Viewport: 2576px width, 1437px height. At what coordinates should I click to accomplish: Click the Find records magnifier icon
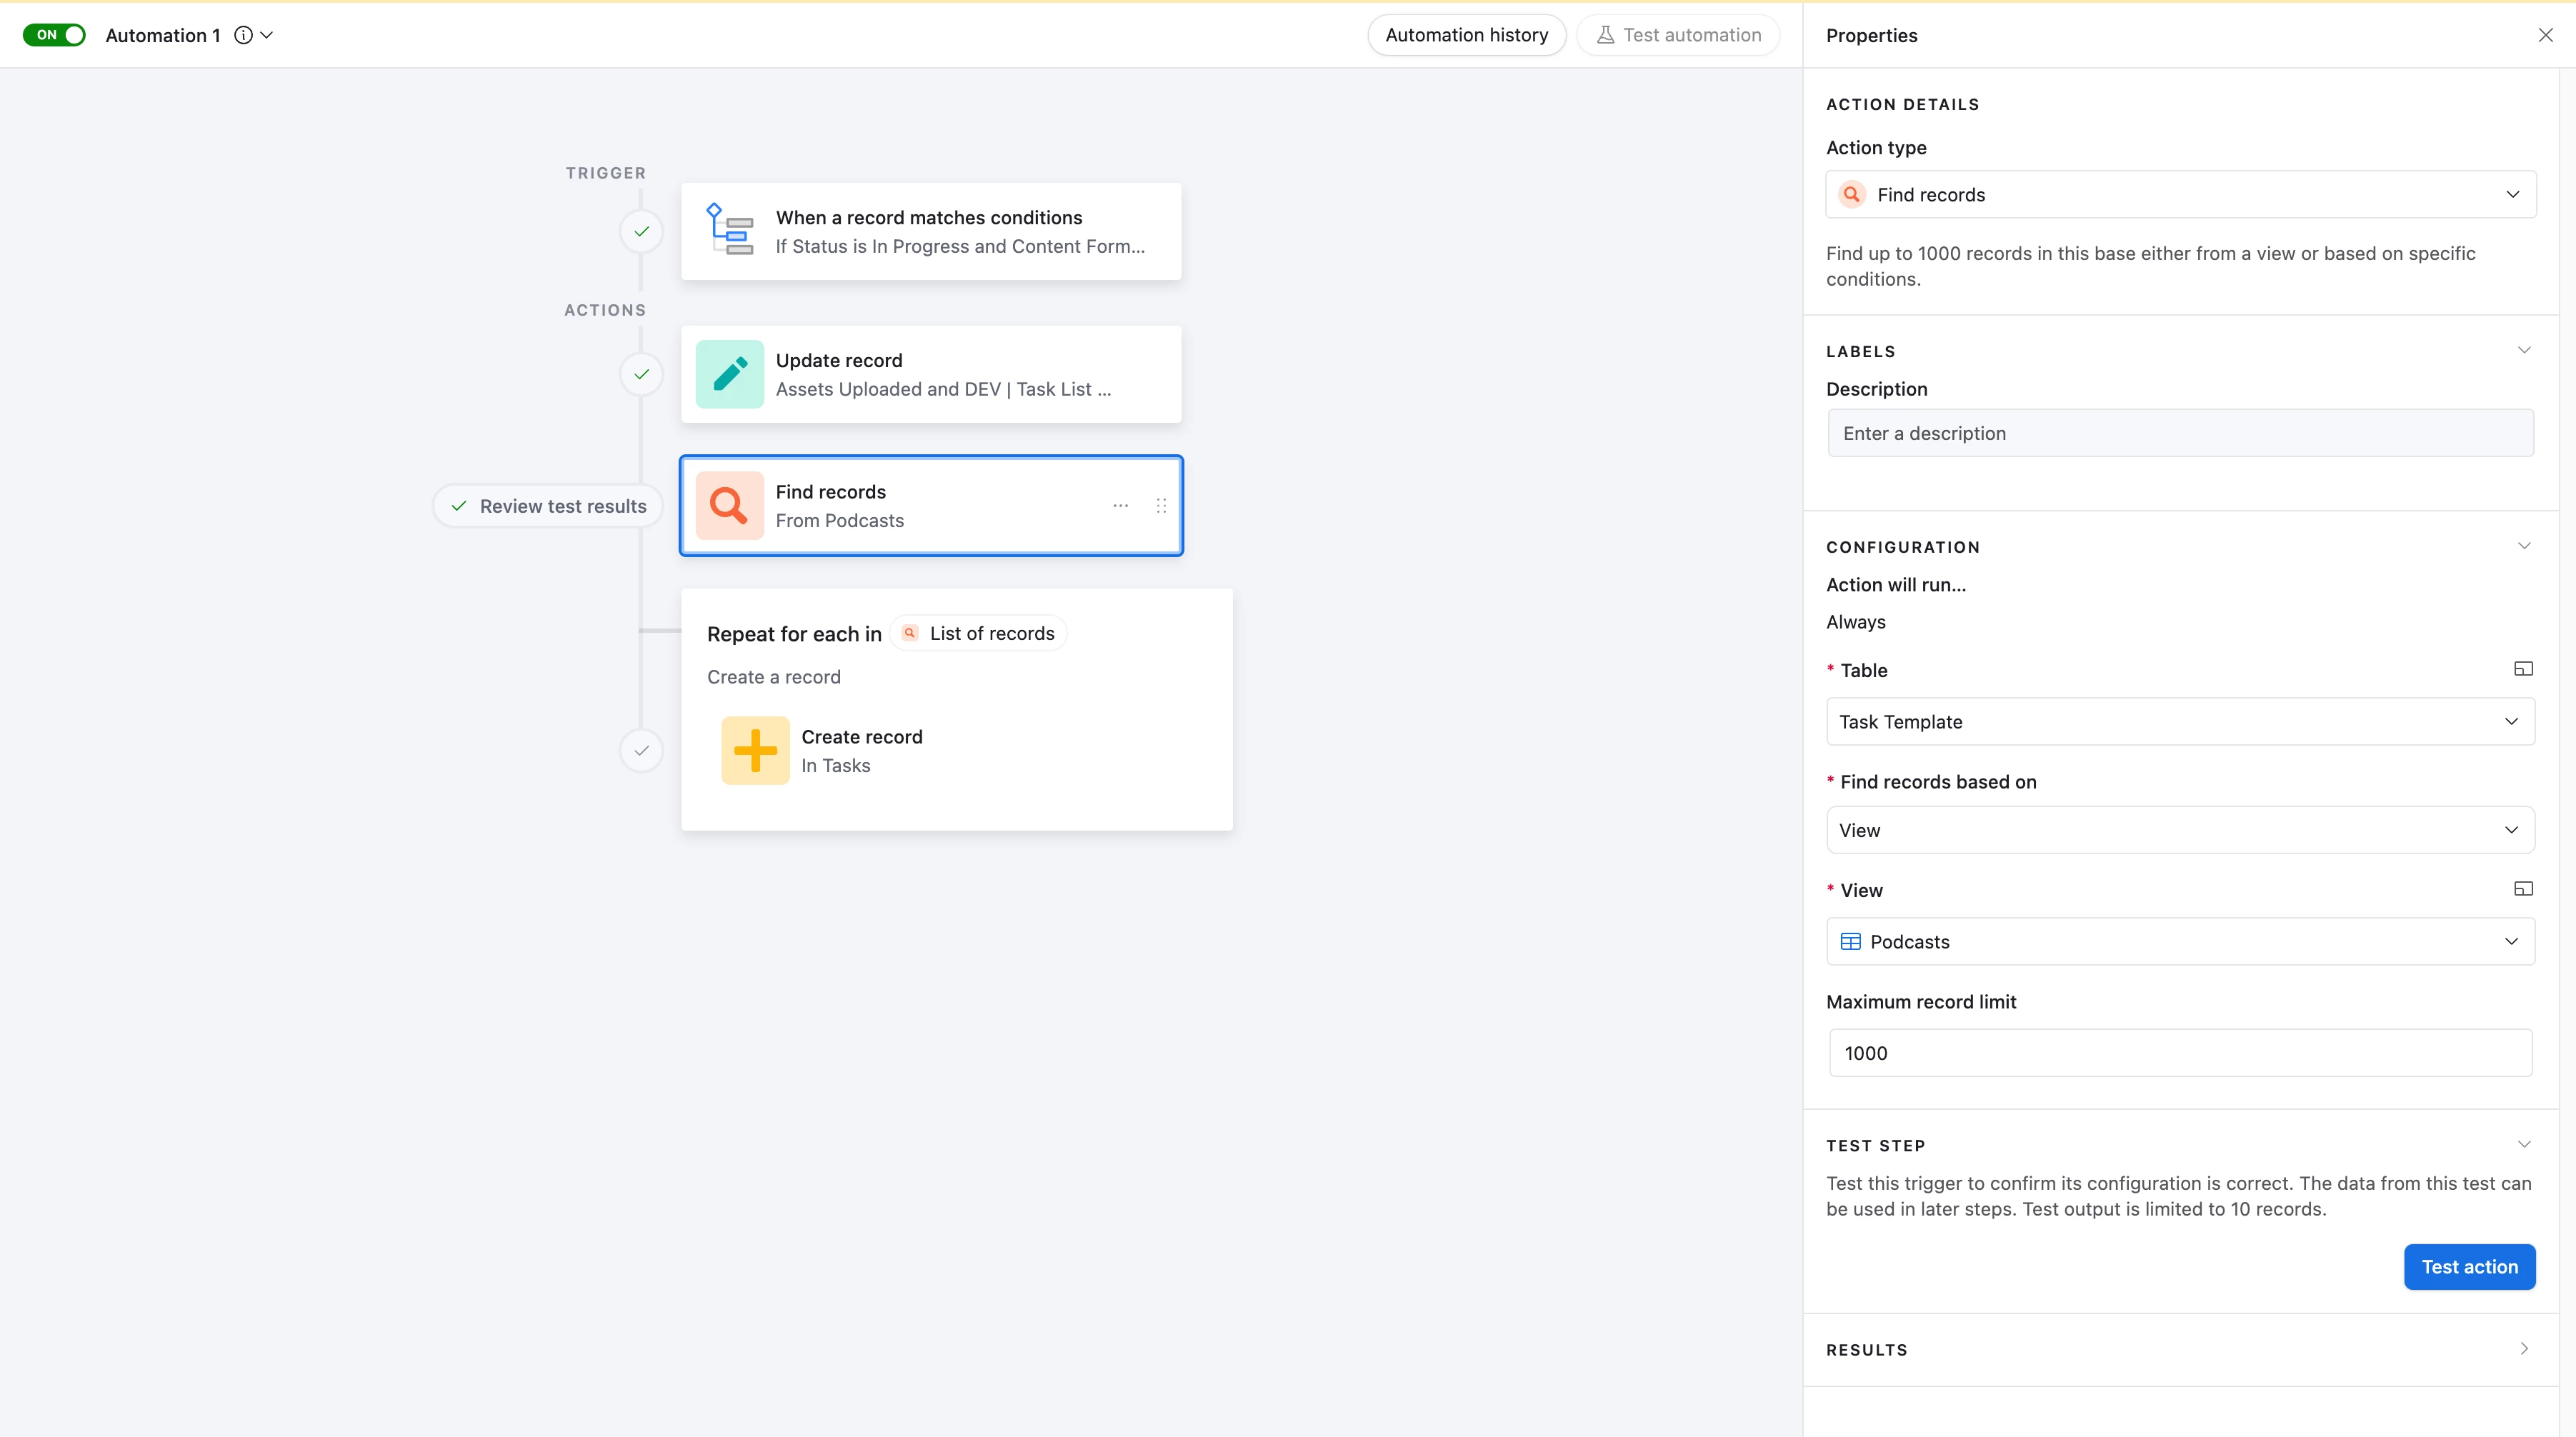pos(730,506)
